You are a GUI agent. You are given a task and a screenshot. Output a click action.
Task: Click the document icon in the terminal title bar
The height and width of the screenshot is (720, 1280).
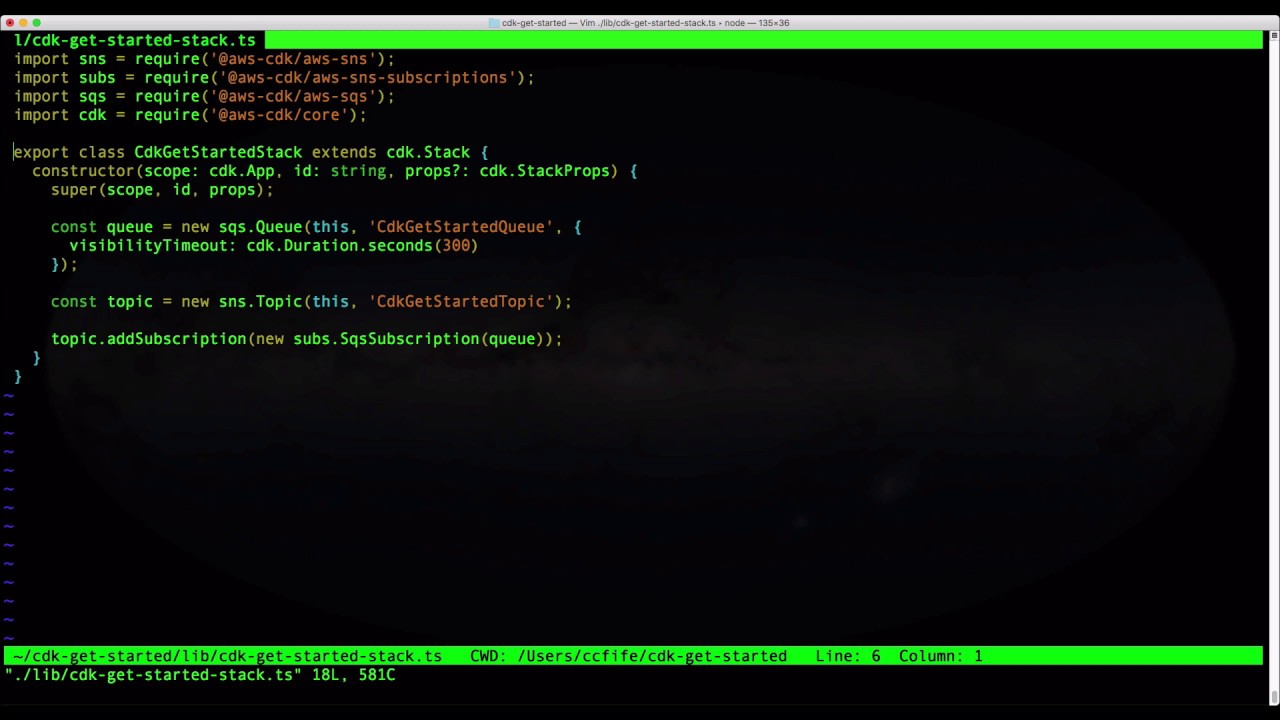point(493,22)
